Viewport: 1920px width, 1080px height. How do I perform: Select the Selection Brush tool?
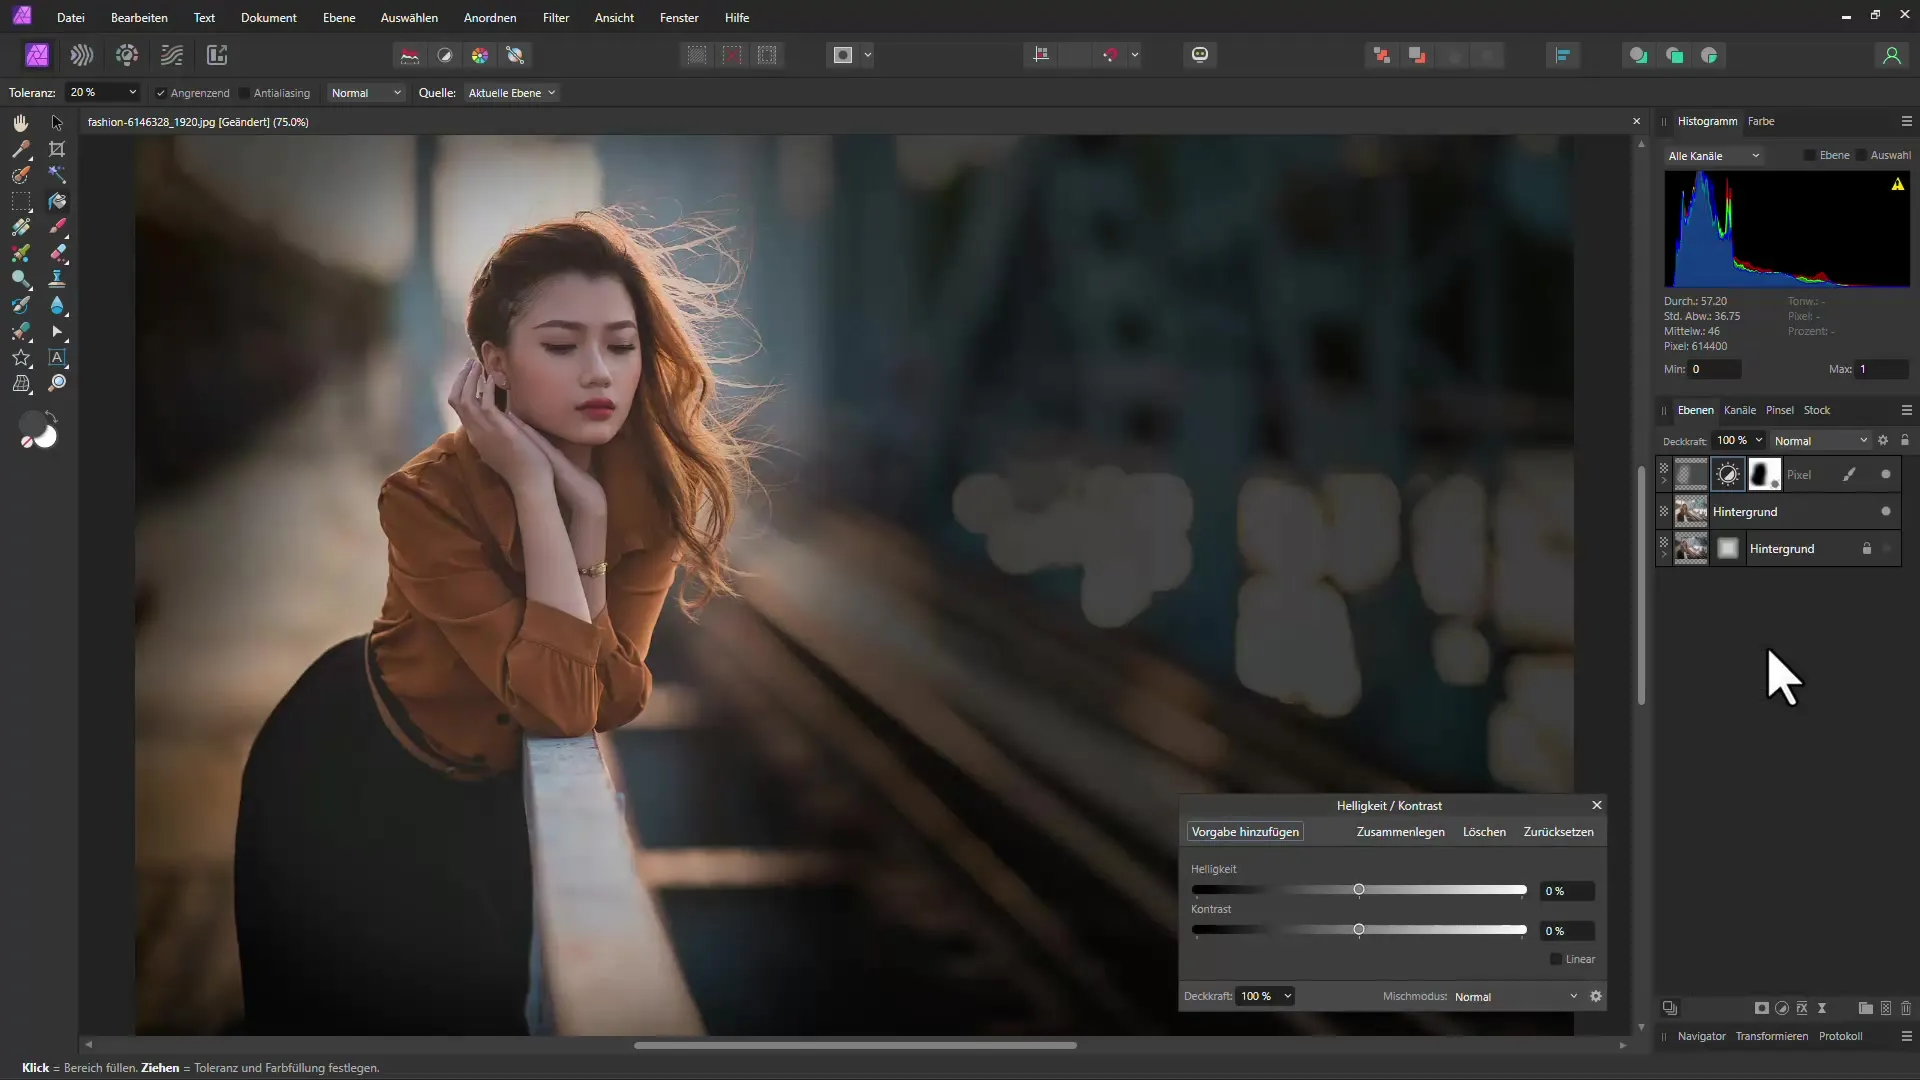tap(20, 175)
